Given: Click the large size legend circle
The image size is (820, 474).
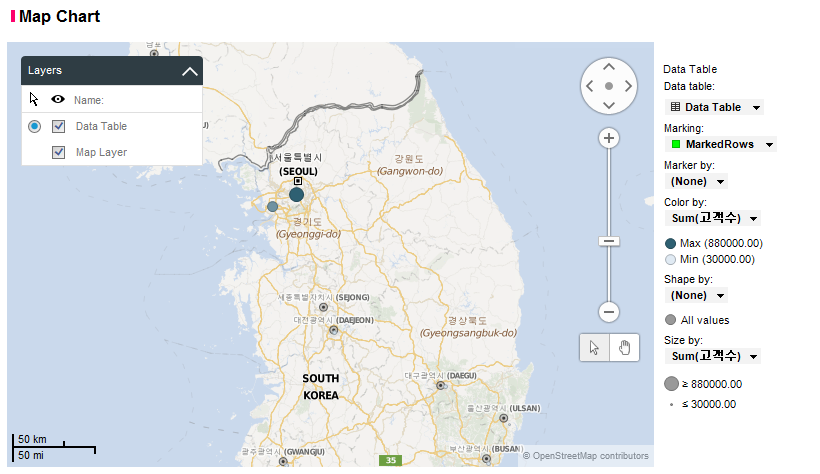Looking at the screenshot, I should [x=671, y=383].
